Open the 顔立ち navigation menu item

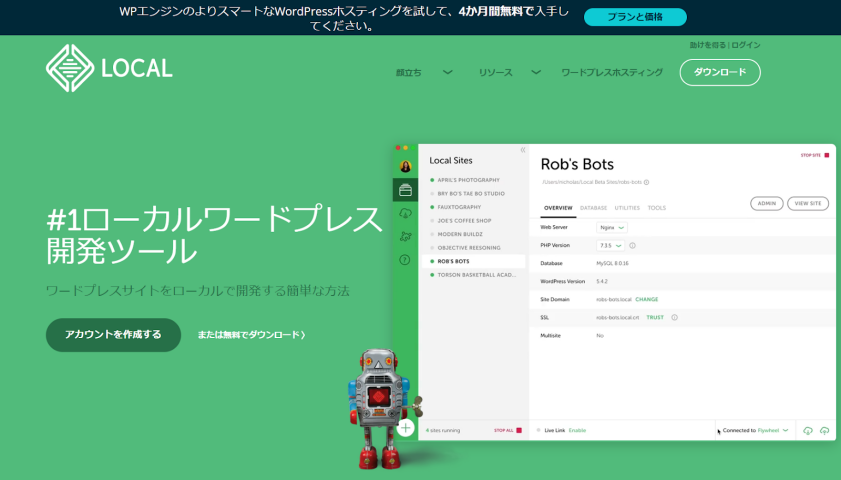coord(409,72)
